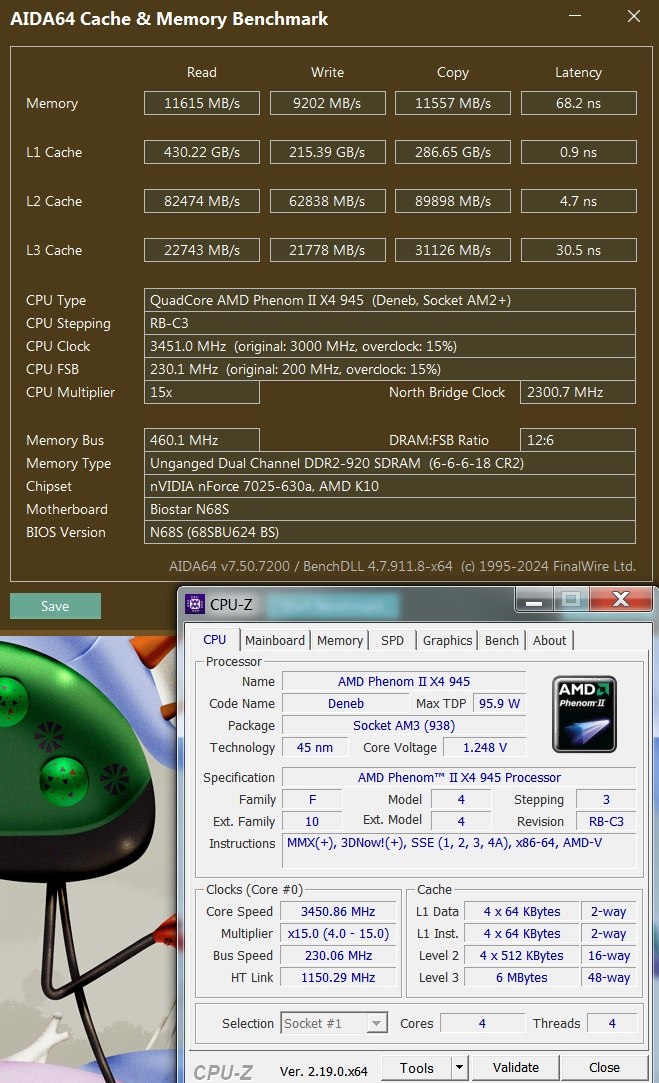Click the Bus Speed 230.06 MHz field
This screenshot has height=1083, width=659.
click(338, 956)
